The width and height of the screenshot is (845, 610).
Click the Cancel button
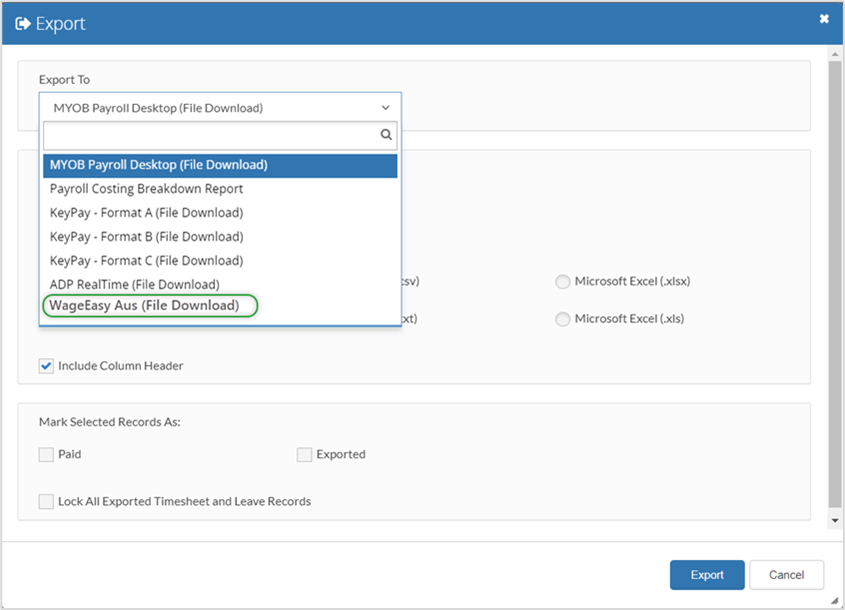(x=786, y=575)
